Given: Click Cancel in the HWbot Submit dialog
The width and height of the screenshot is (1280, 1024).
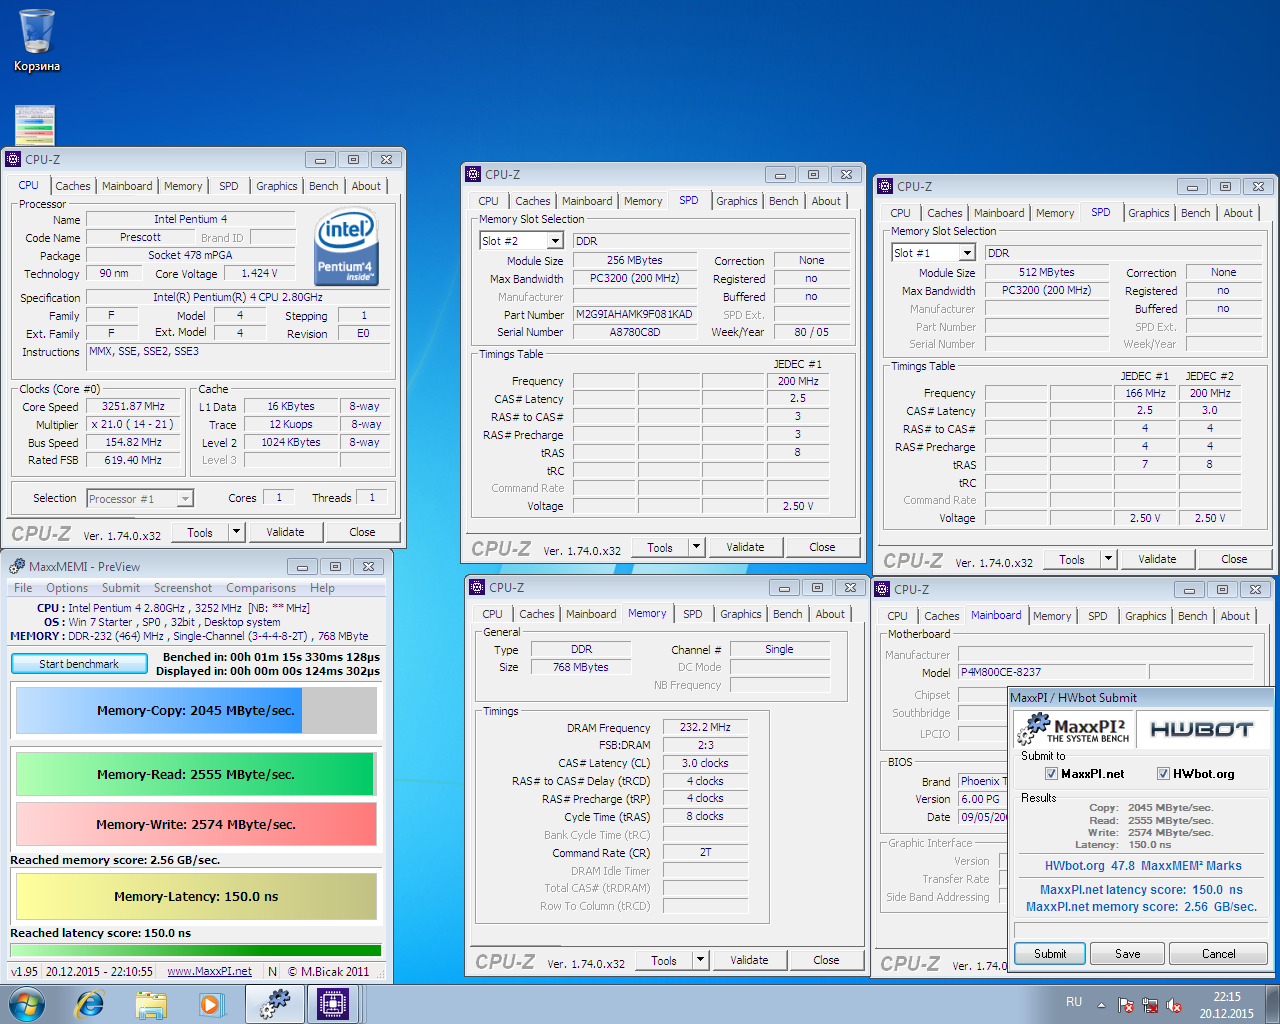Looking at the screenshot, I should coord(1219,954).
